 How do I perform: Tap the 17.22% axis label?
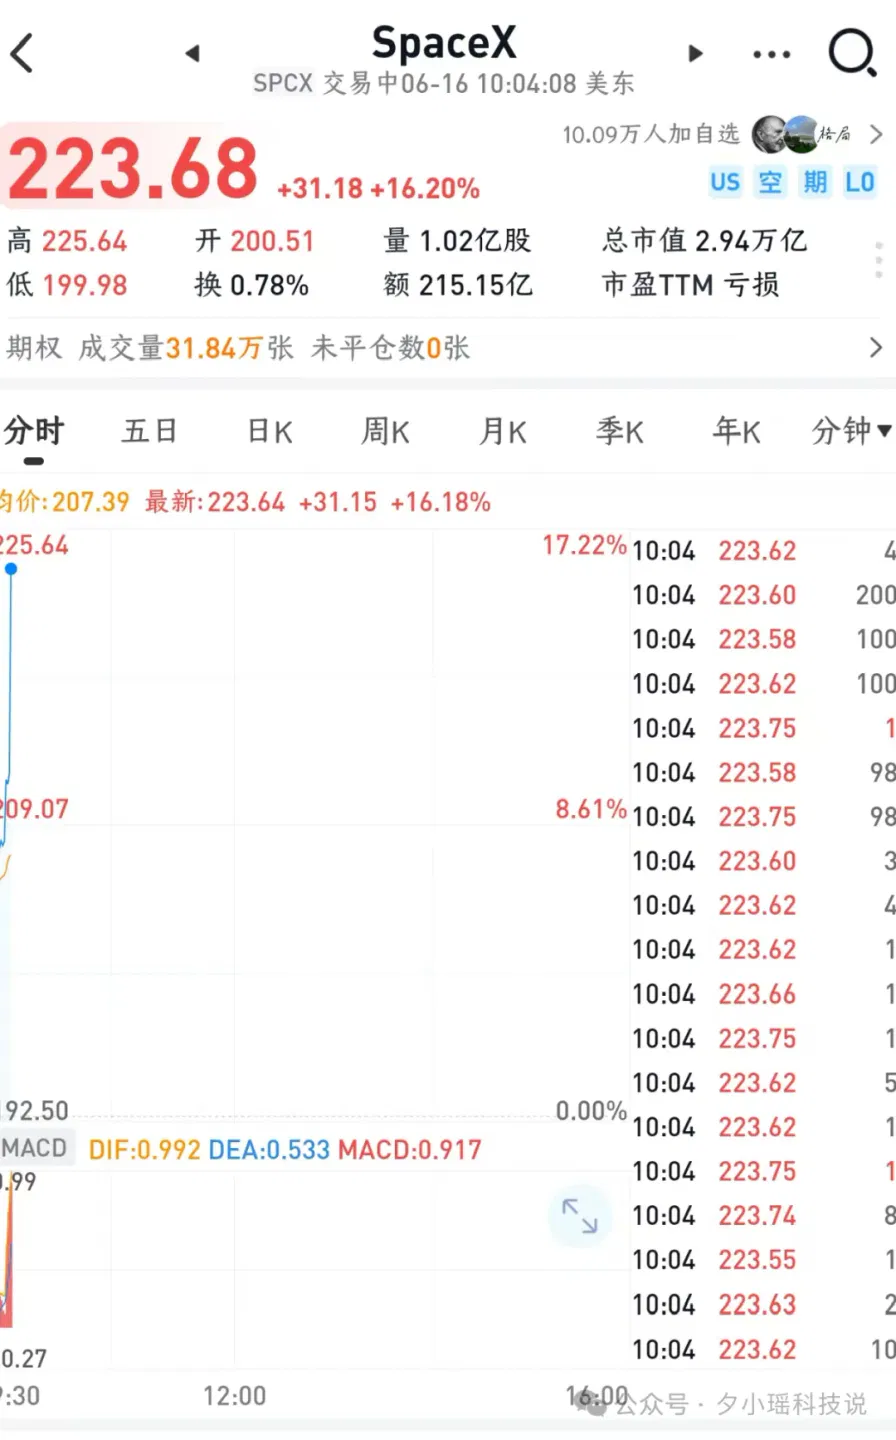[585, 545]
